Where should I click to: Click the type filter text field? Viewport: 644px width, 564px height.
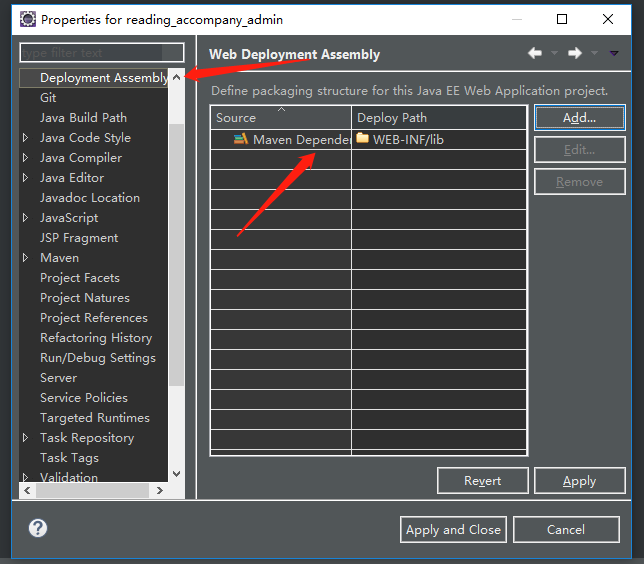[x=101, y=53]
